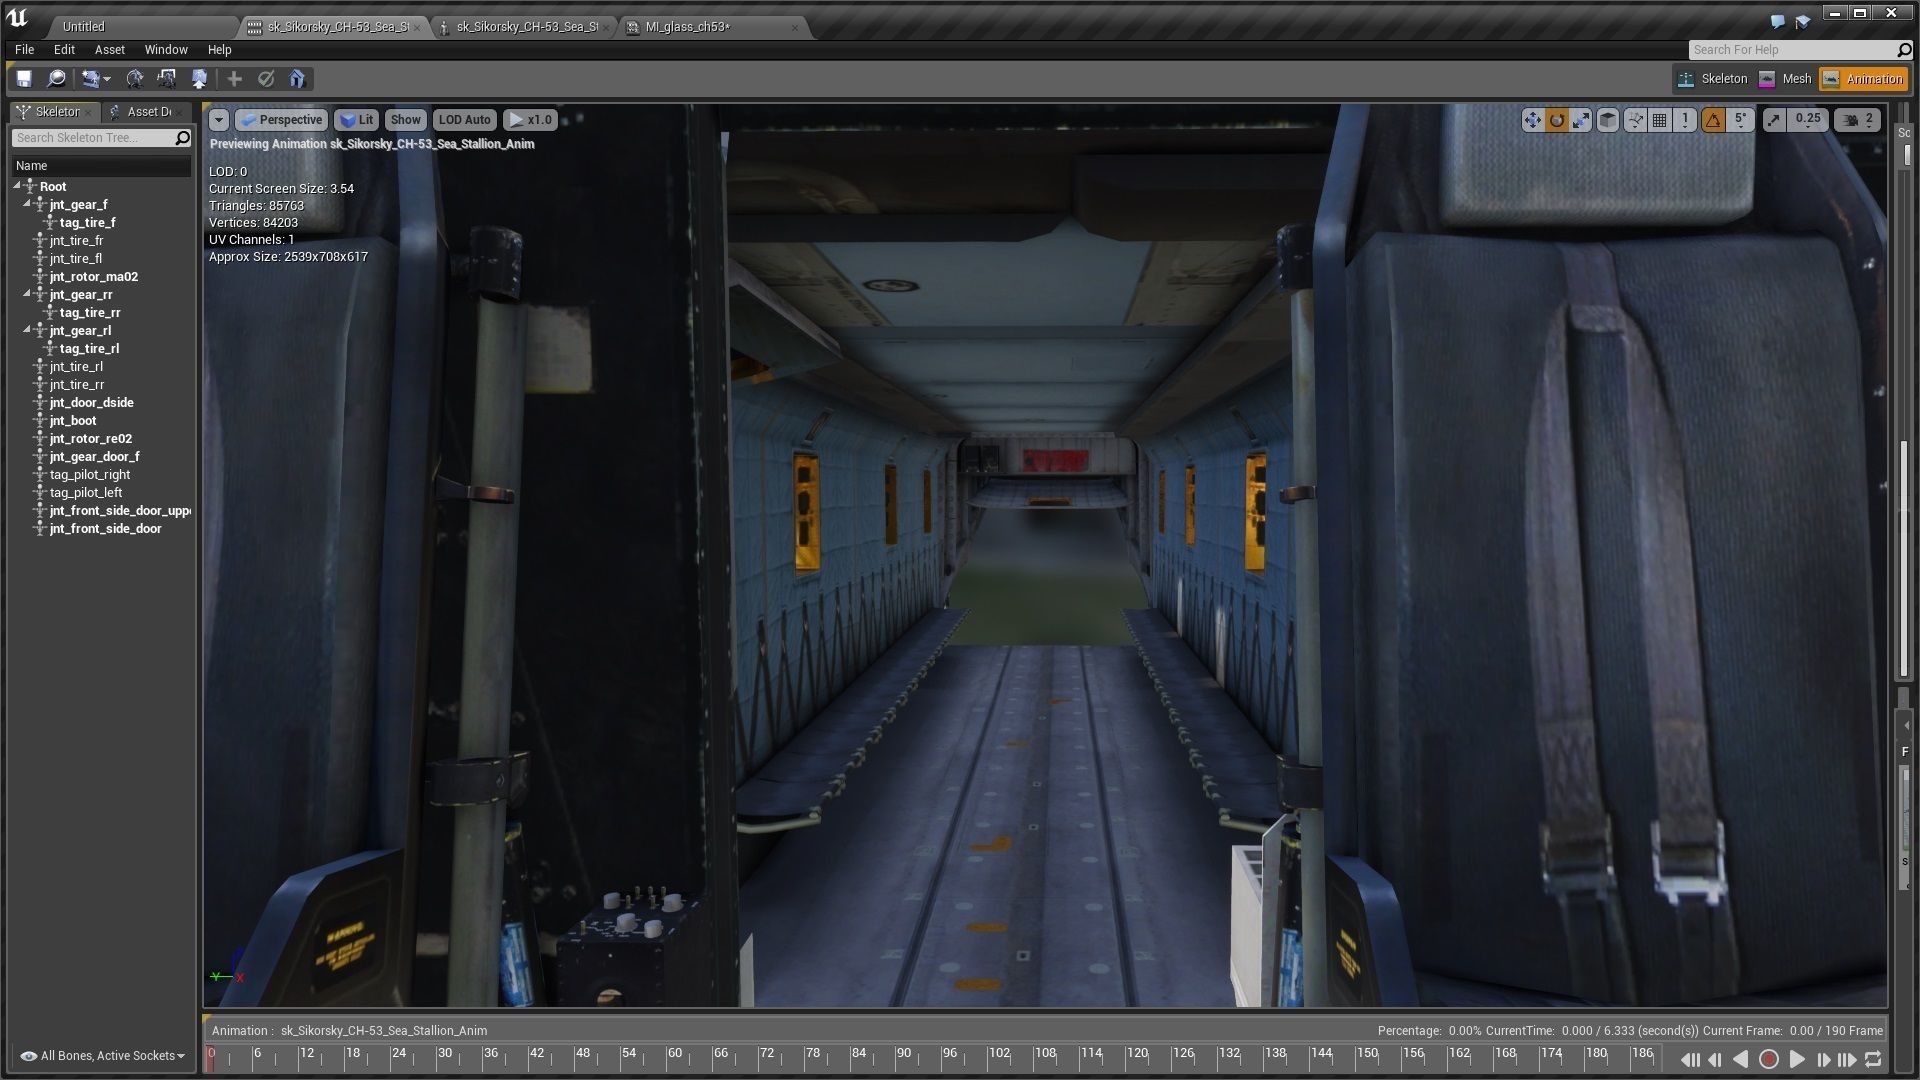Open the Asset menu
The height and width of the screenshot is (1080, 1920).
click(109, 50)
